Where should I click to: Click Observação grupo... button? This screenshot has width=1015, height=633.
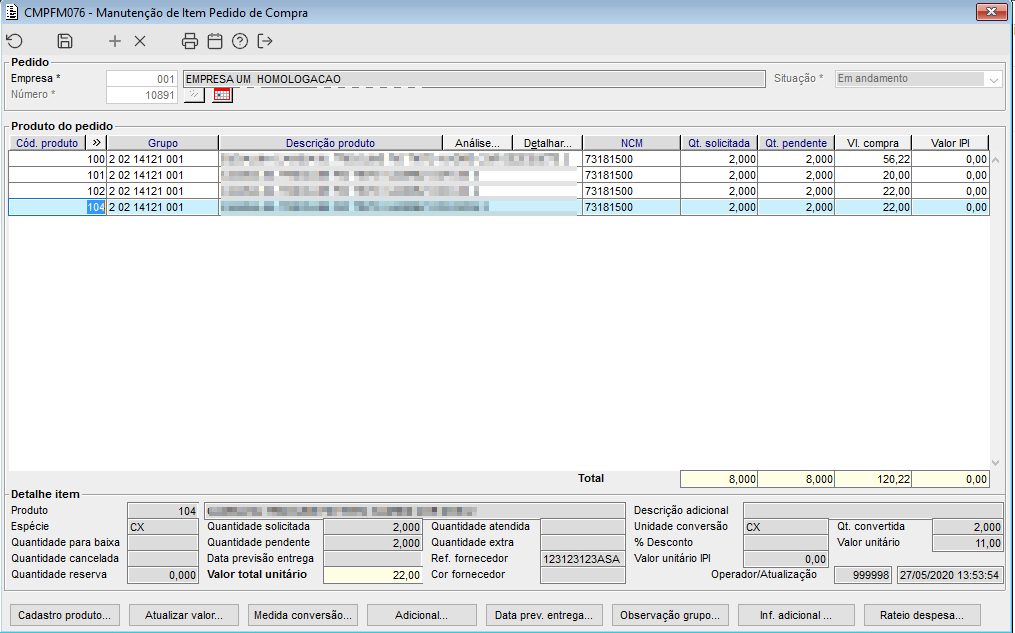[x=670, y=615]
